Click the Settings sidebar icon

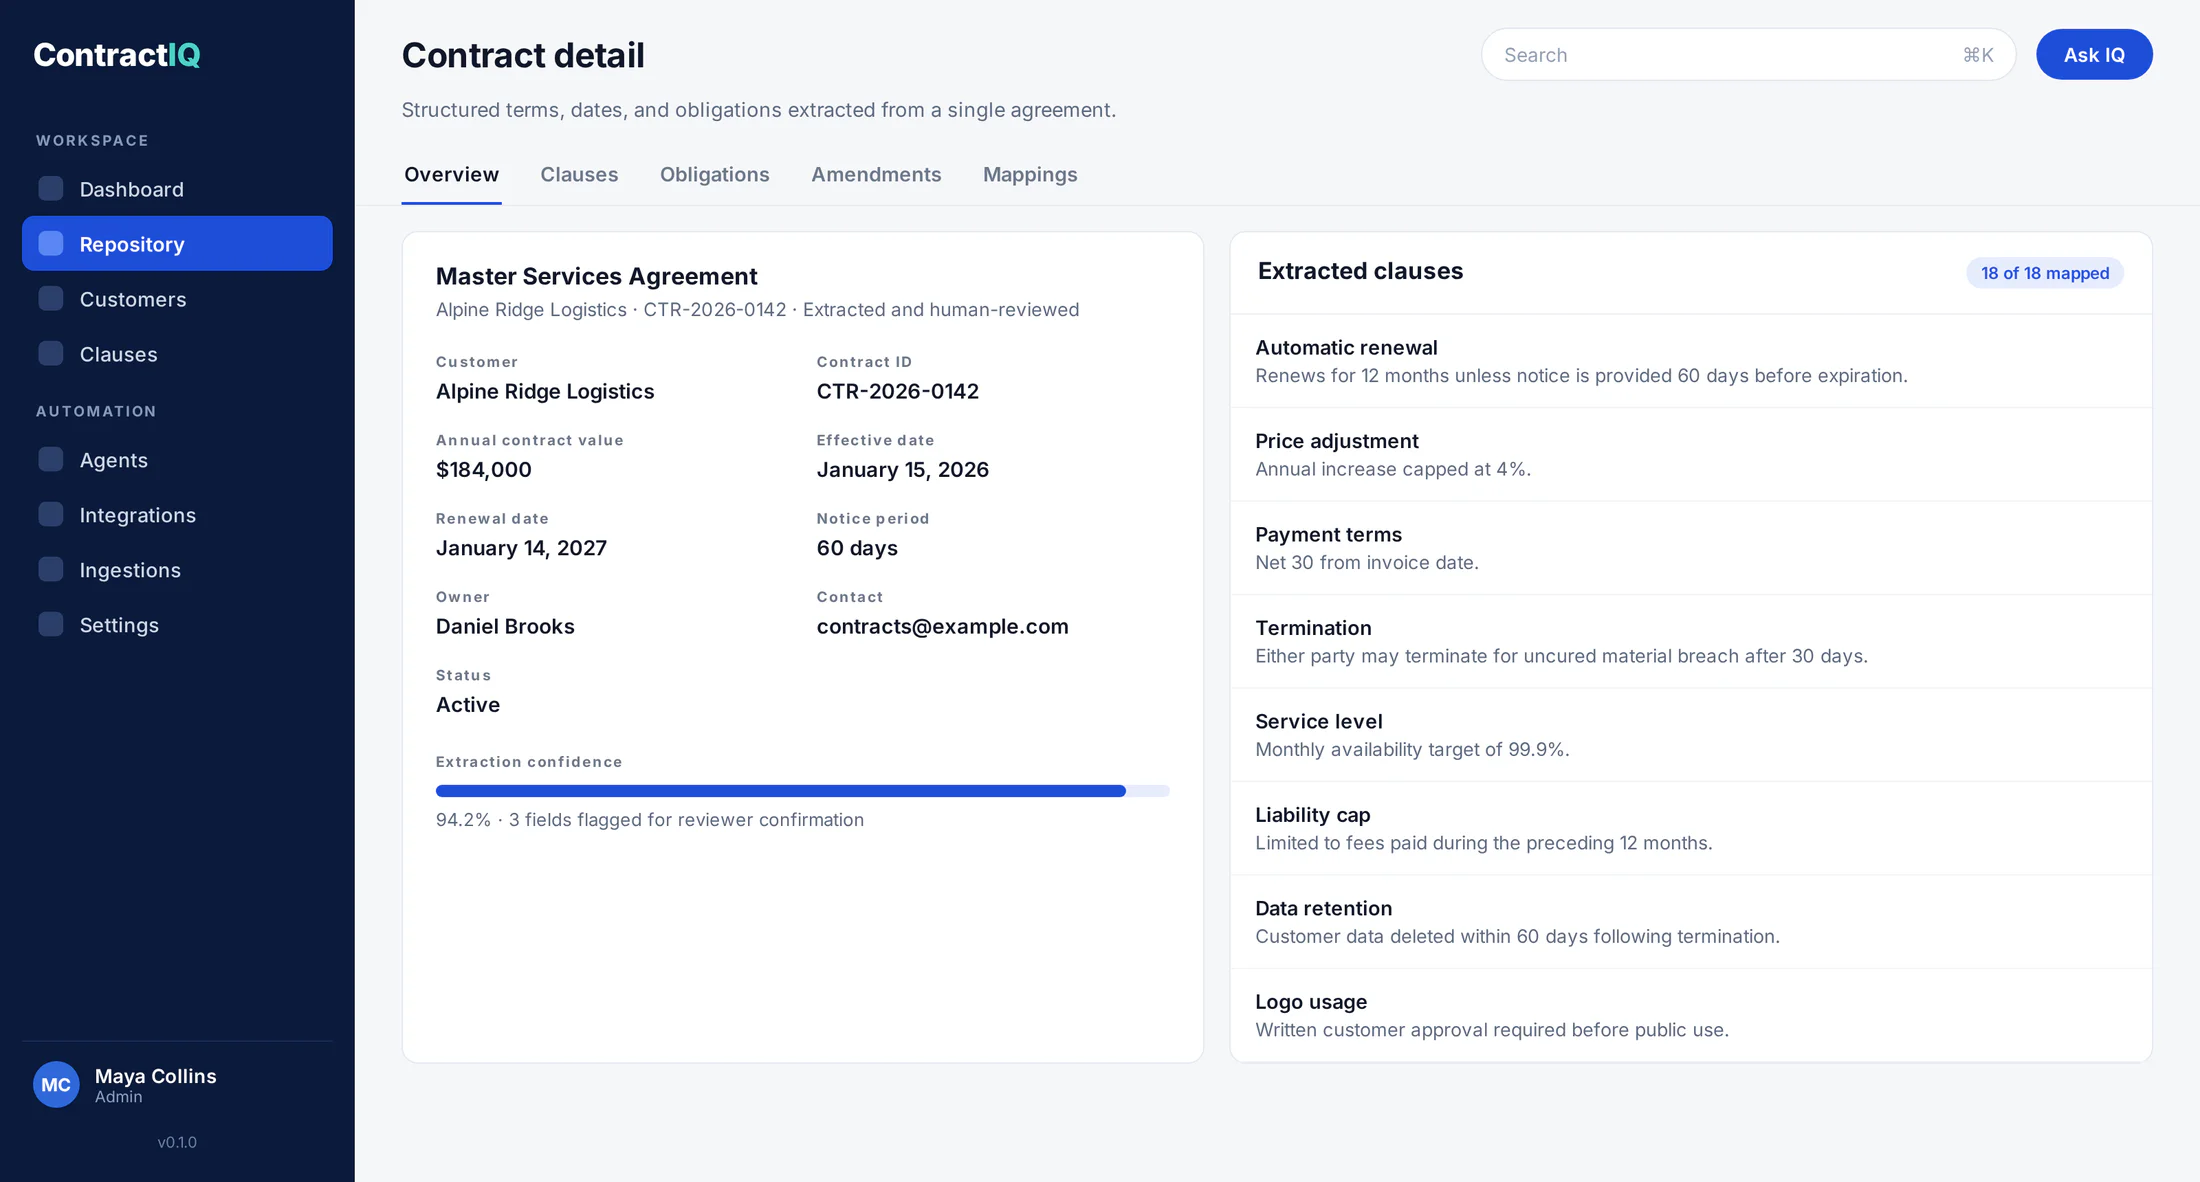51,625
